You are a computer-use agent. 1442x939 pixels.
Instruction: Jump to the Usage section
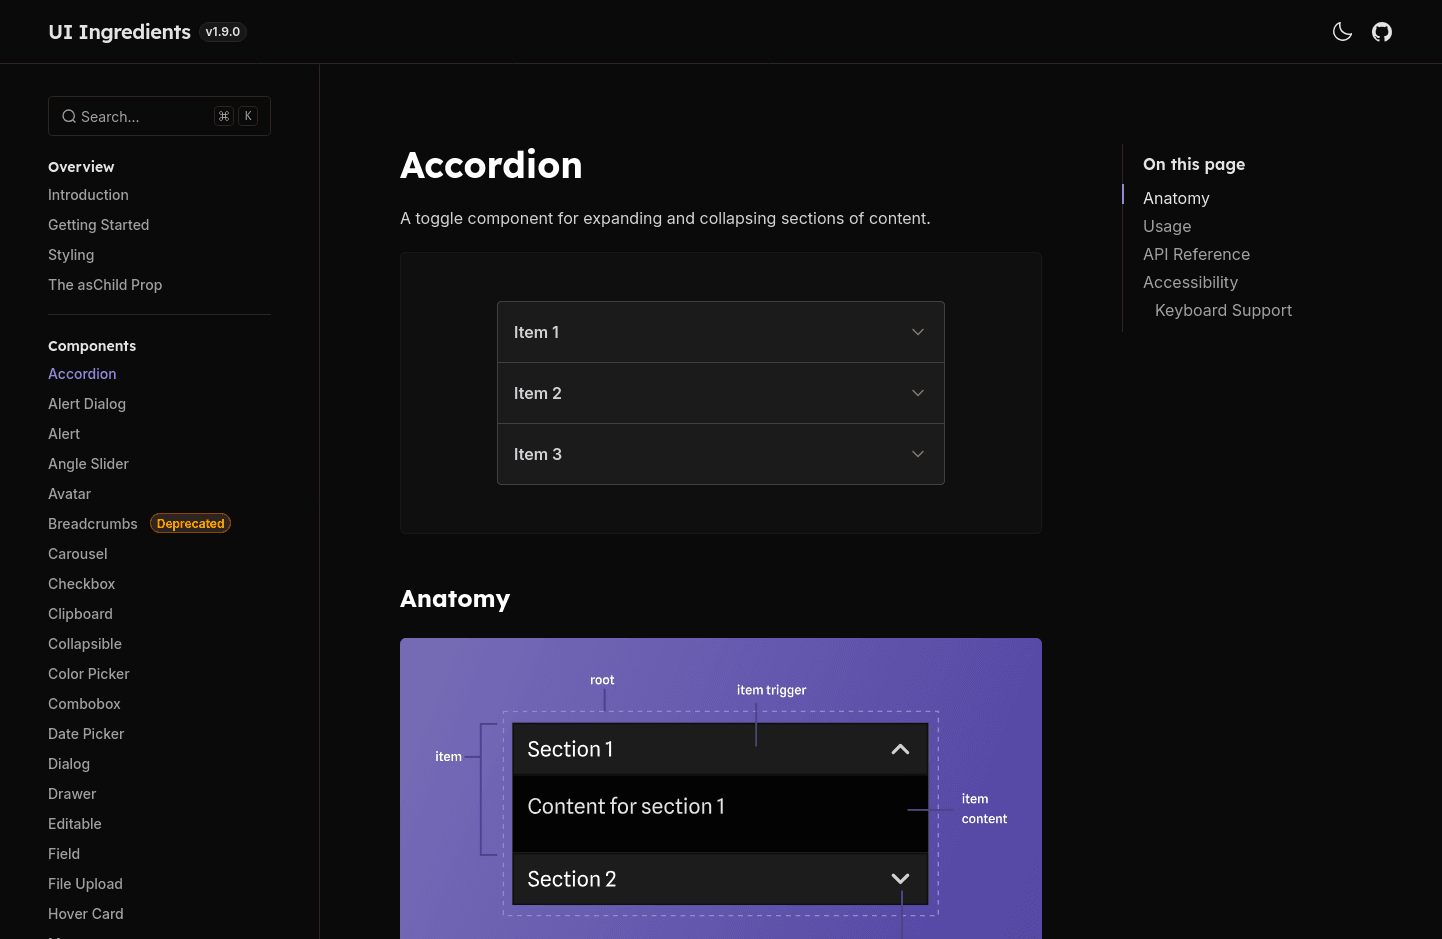[x=1167, y=227]
